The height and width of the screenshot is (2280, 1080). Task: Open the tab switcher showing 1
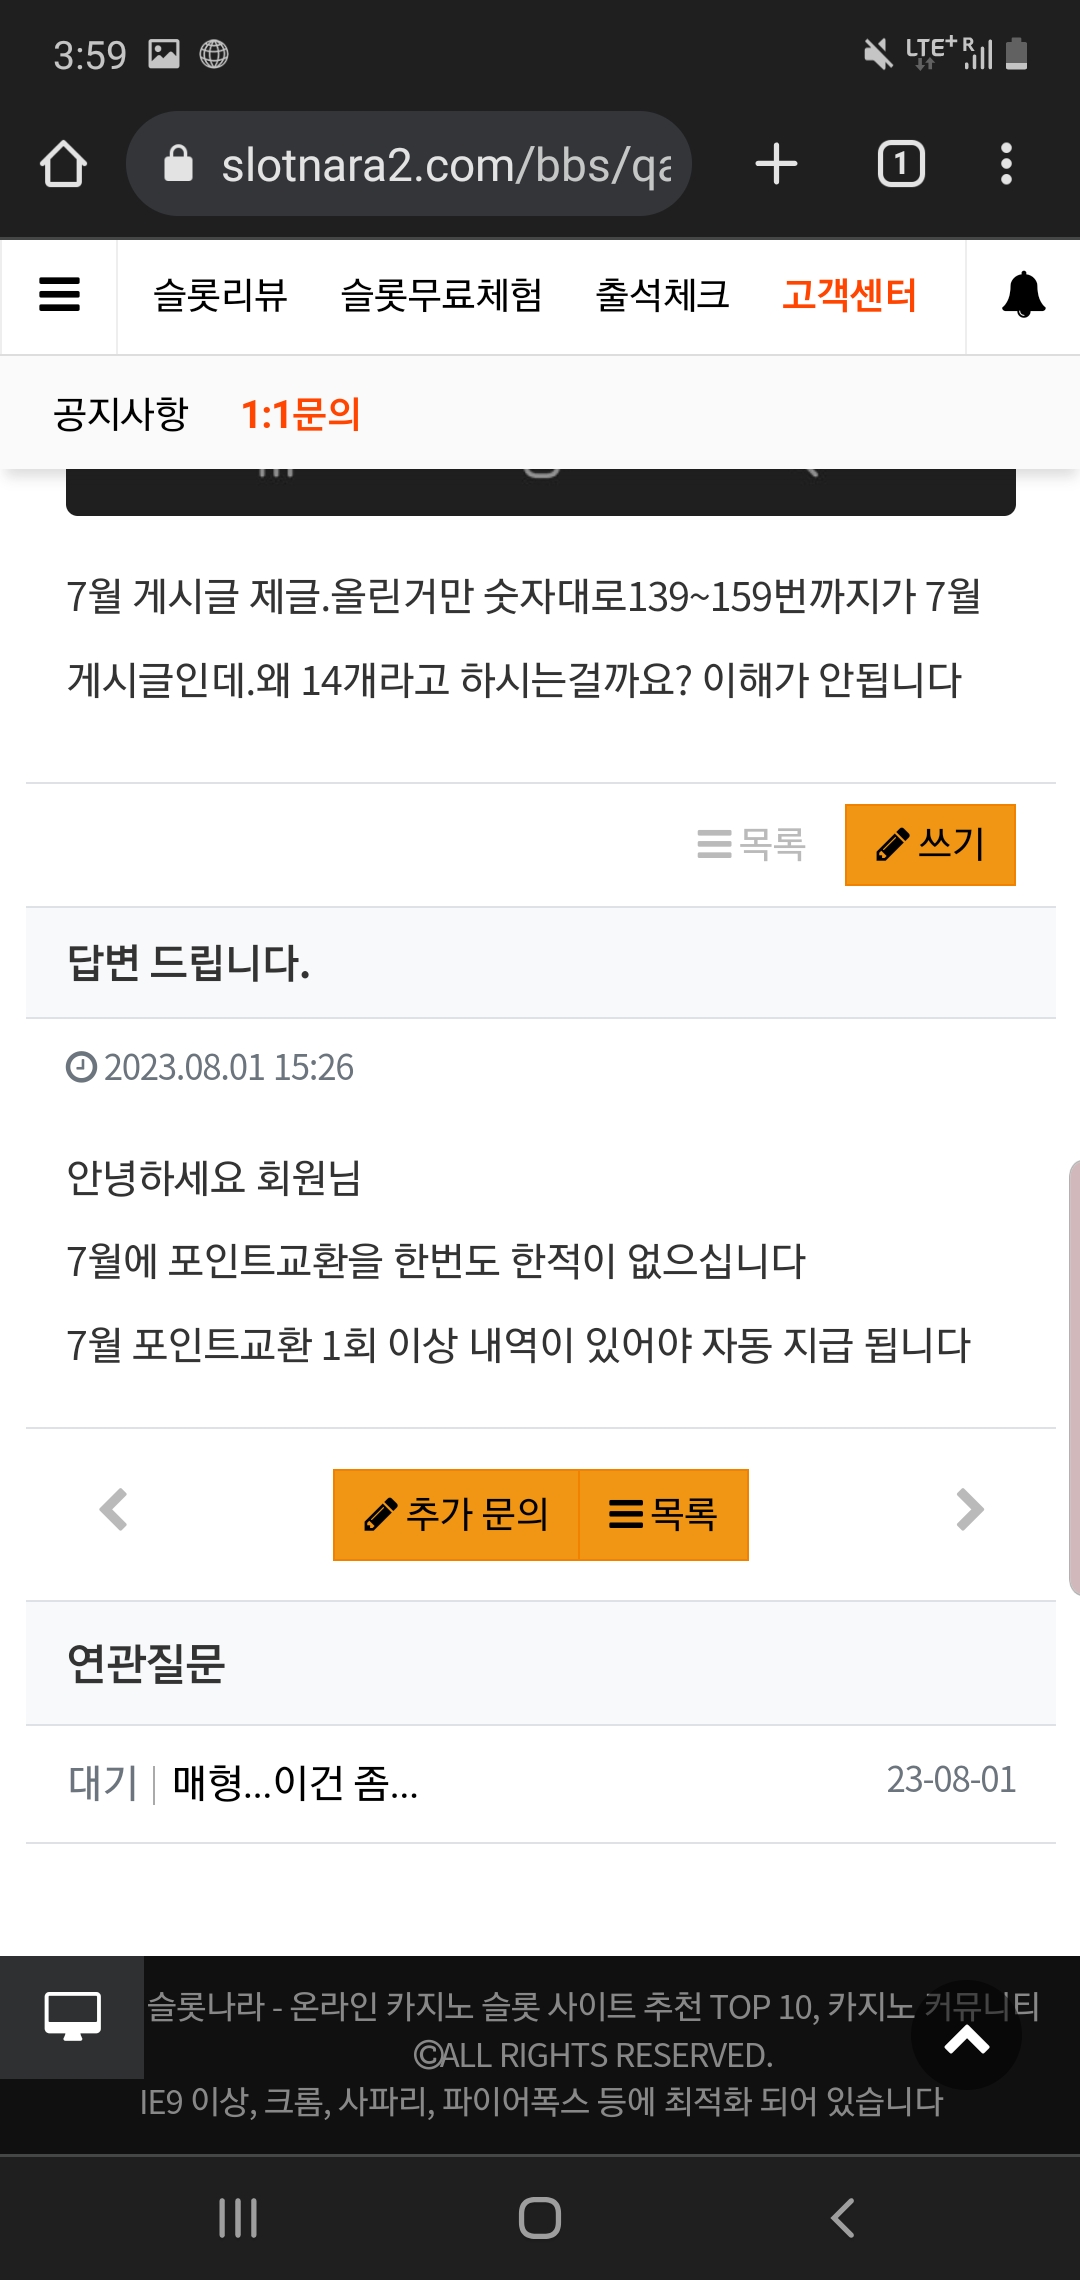pos(901,164)
